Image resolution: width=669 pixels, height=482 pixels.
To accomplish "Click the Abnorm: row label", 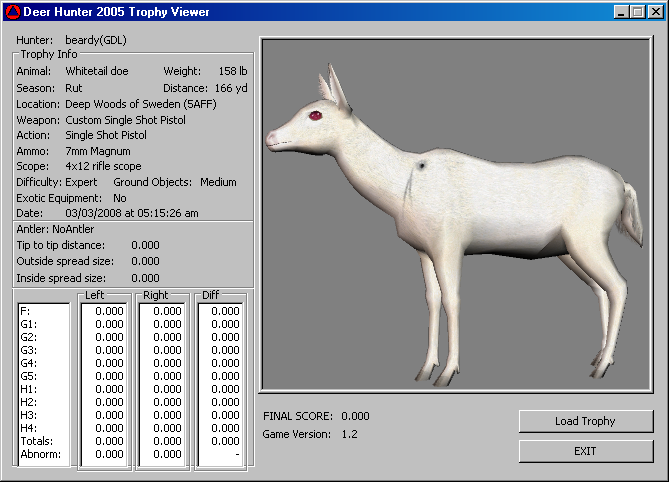I will [41, 454].
